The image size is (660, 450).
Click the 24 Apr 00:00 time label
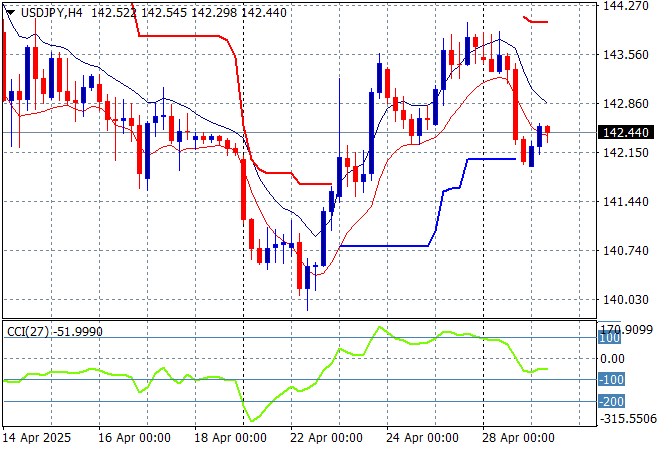(x=422, y=438)
